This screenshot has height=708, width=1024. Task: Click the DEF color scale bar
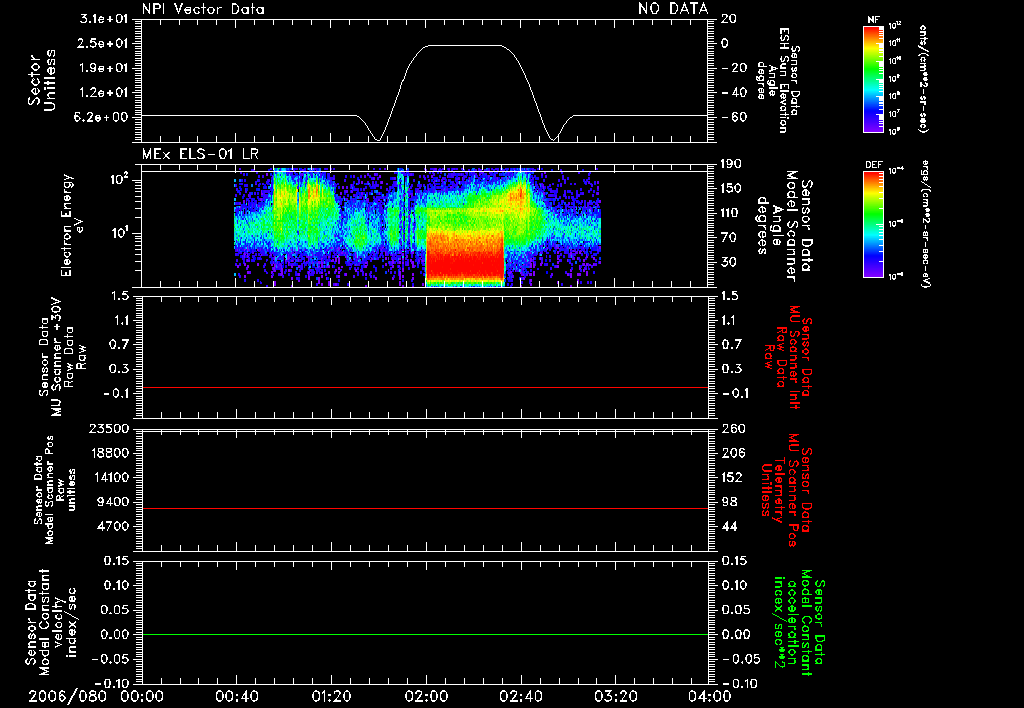click(874, 224)
